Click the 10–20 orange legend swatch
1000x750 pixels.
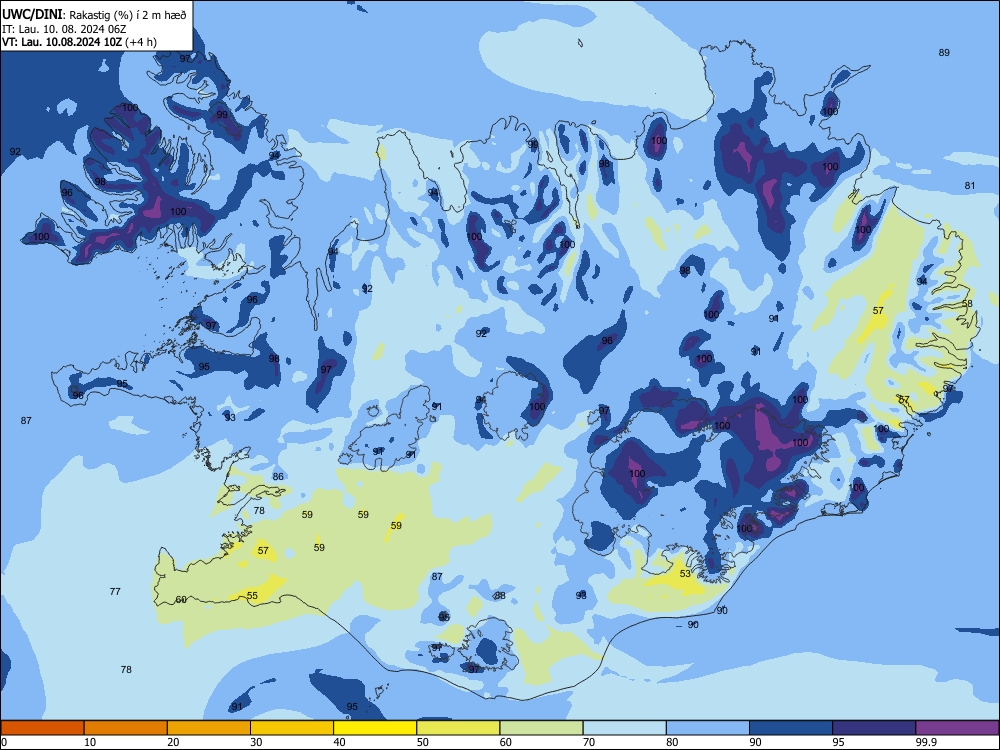pyautogui.click(x=126, y=728)
